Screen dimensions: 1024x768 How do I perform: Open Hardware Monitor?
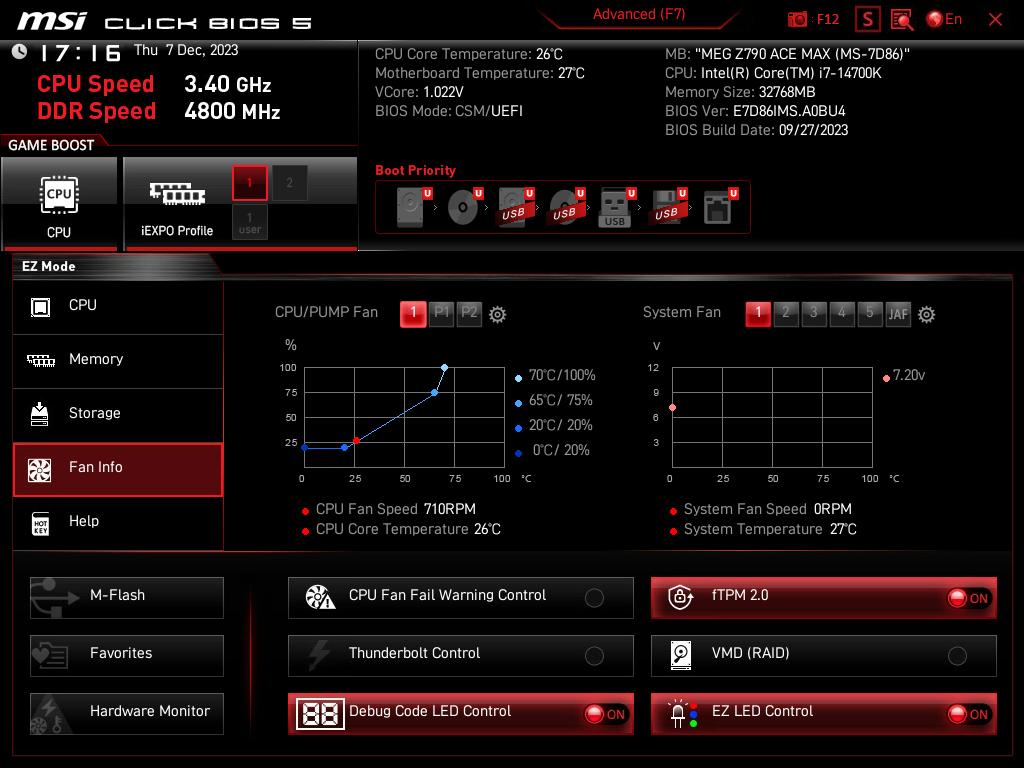coord(127,713)
